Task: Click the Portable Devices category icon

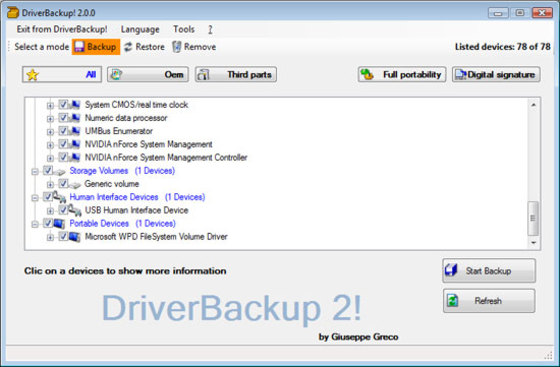Action: tap(59, 223)
